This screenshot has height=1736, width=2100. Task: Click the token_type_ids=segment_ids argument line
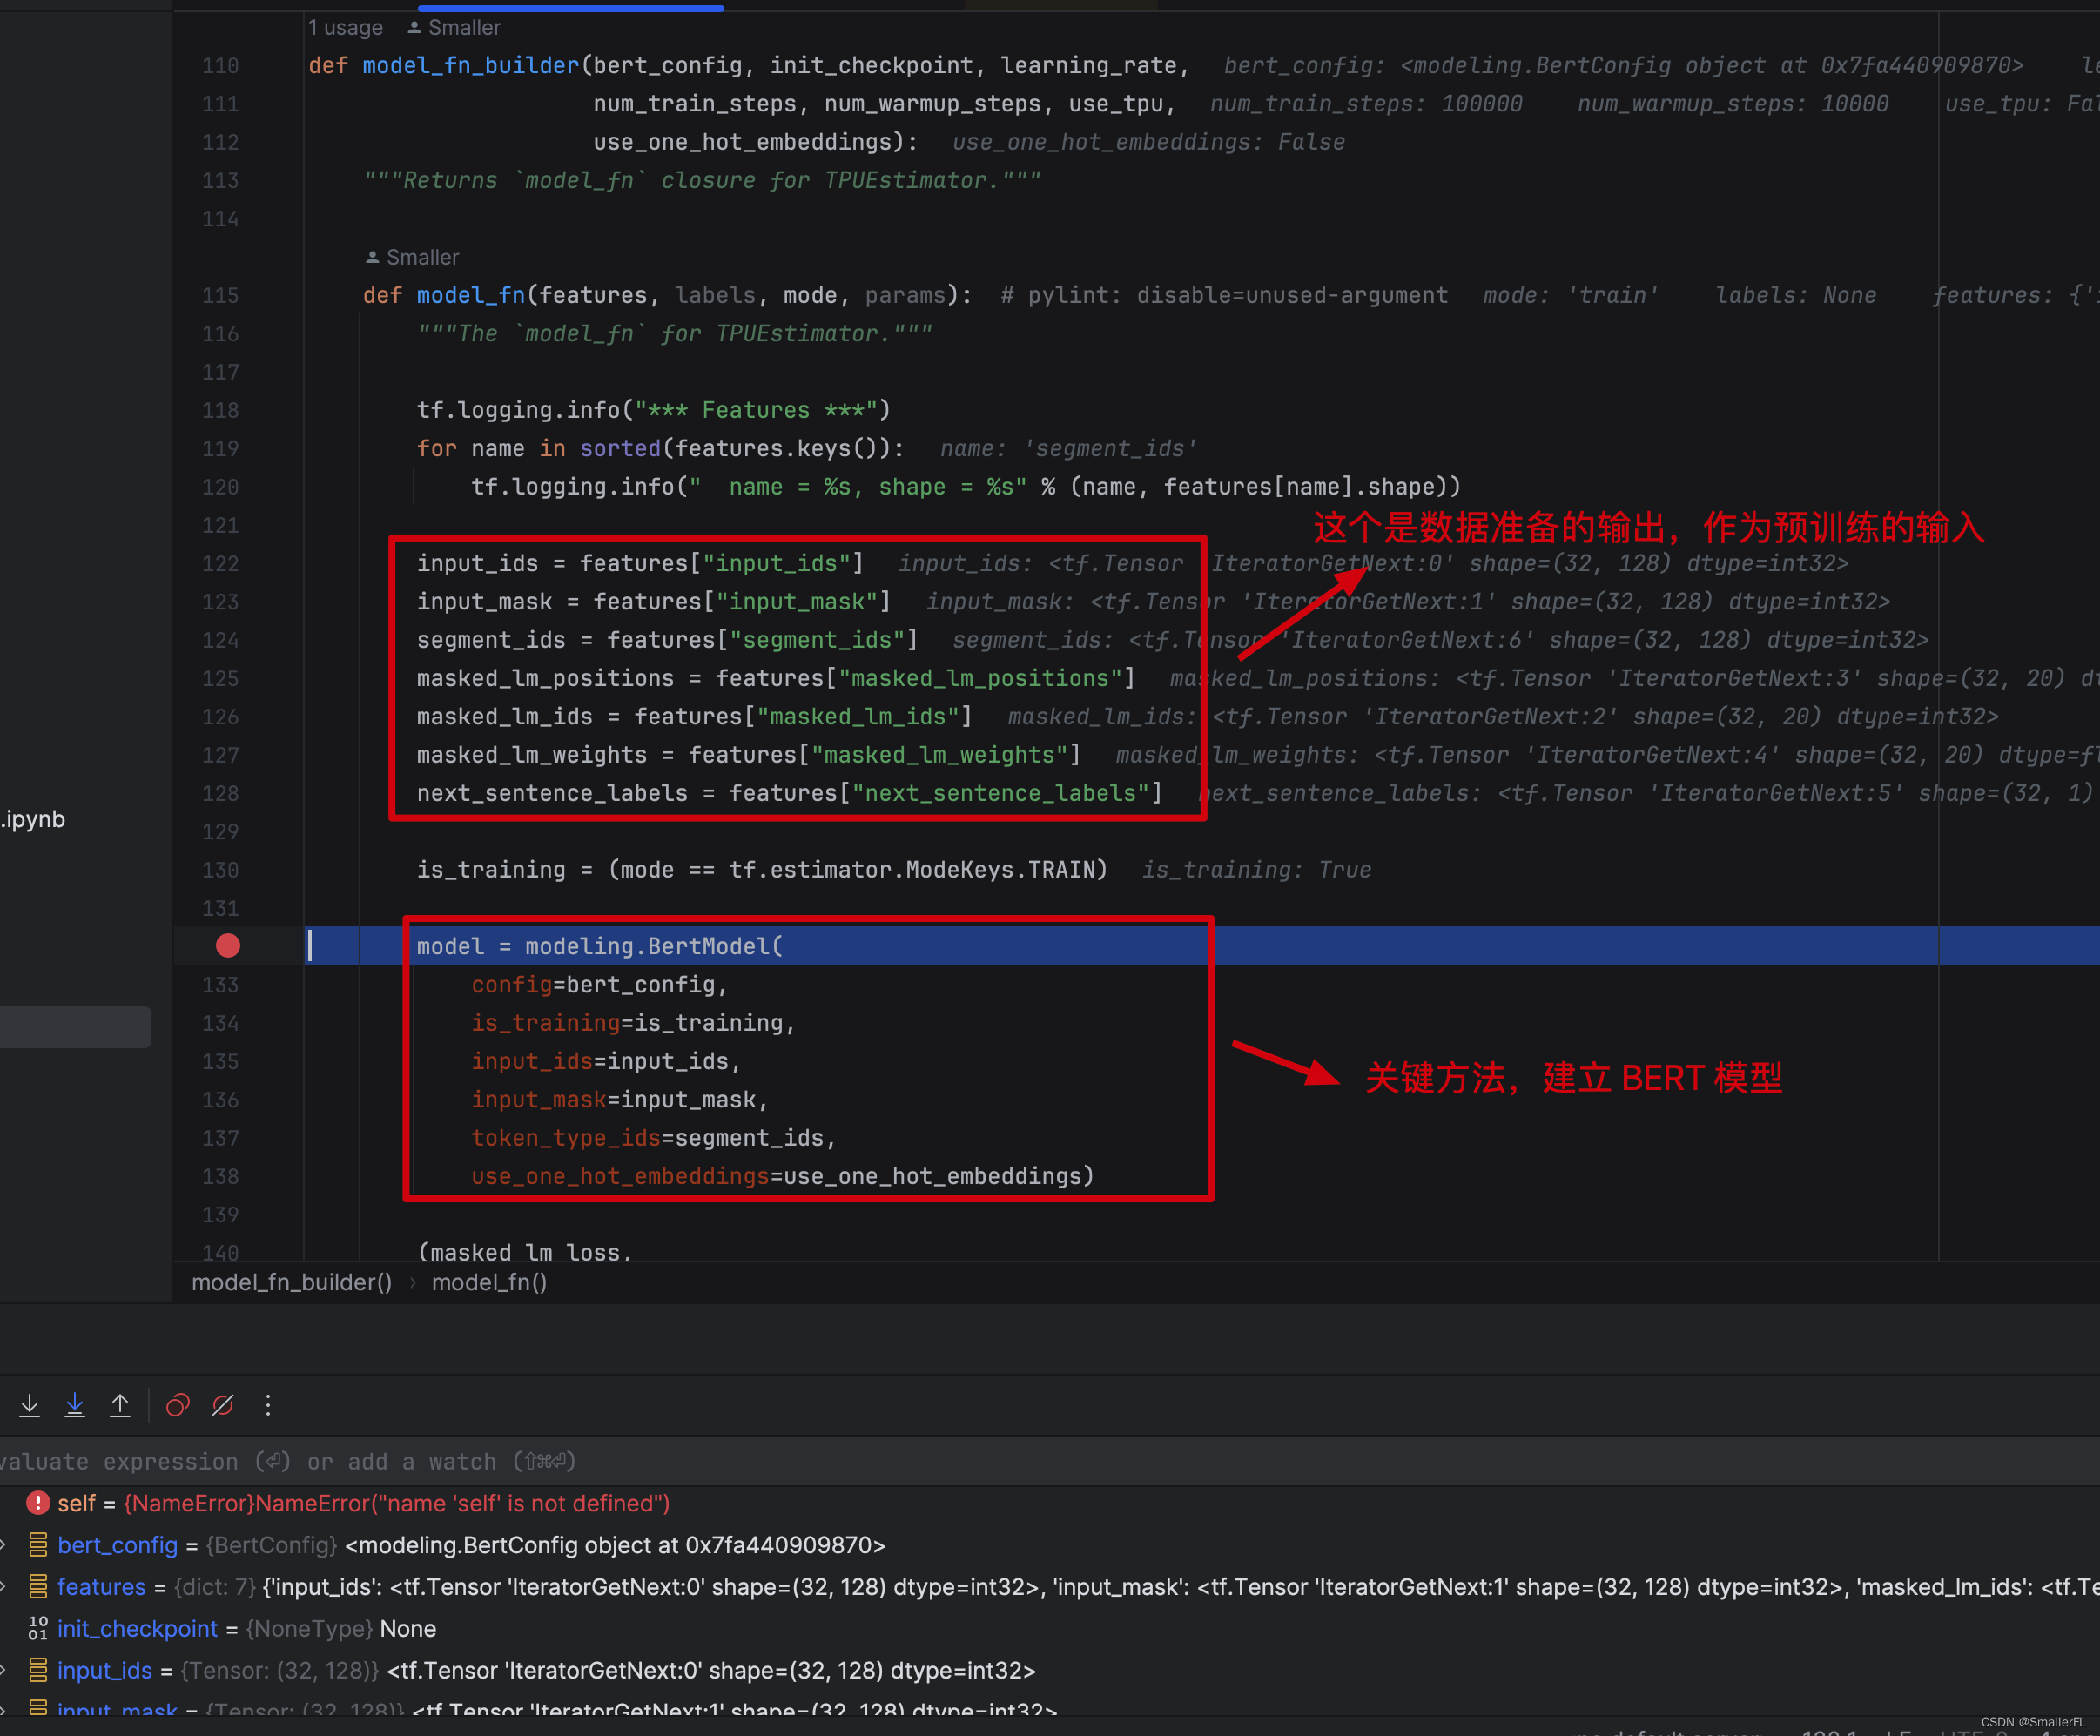653,1138
